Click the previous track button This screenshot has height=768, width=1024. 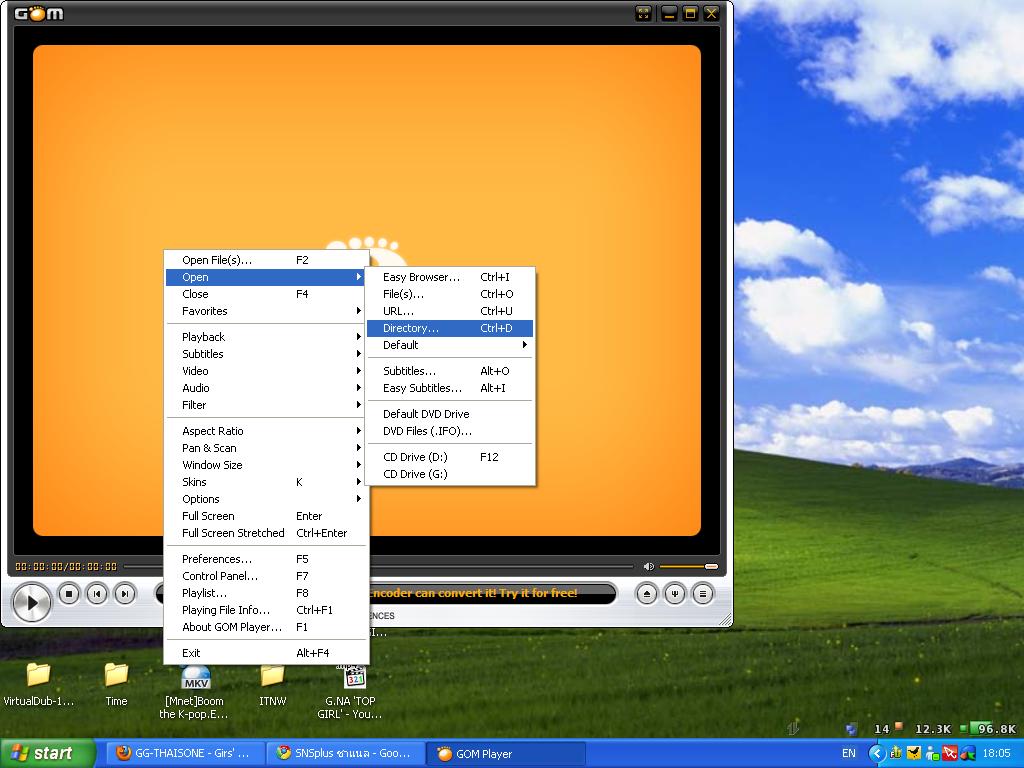97,594
